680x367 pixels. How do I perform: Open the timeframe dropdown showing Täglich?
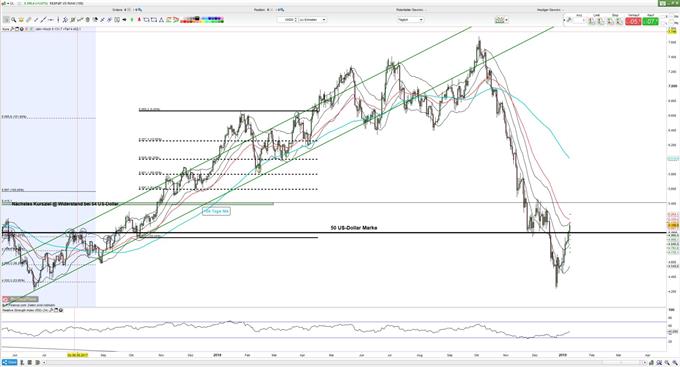point(410,20)
